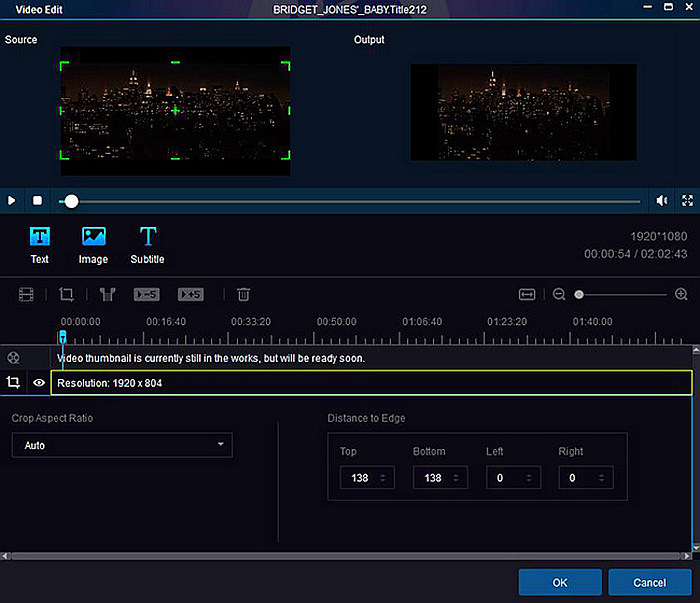Screen dimensions: 700x603
Task: Click the 1920*1080 resolution text
Action: point(658,236)
